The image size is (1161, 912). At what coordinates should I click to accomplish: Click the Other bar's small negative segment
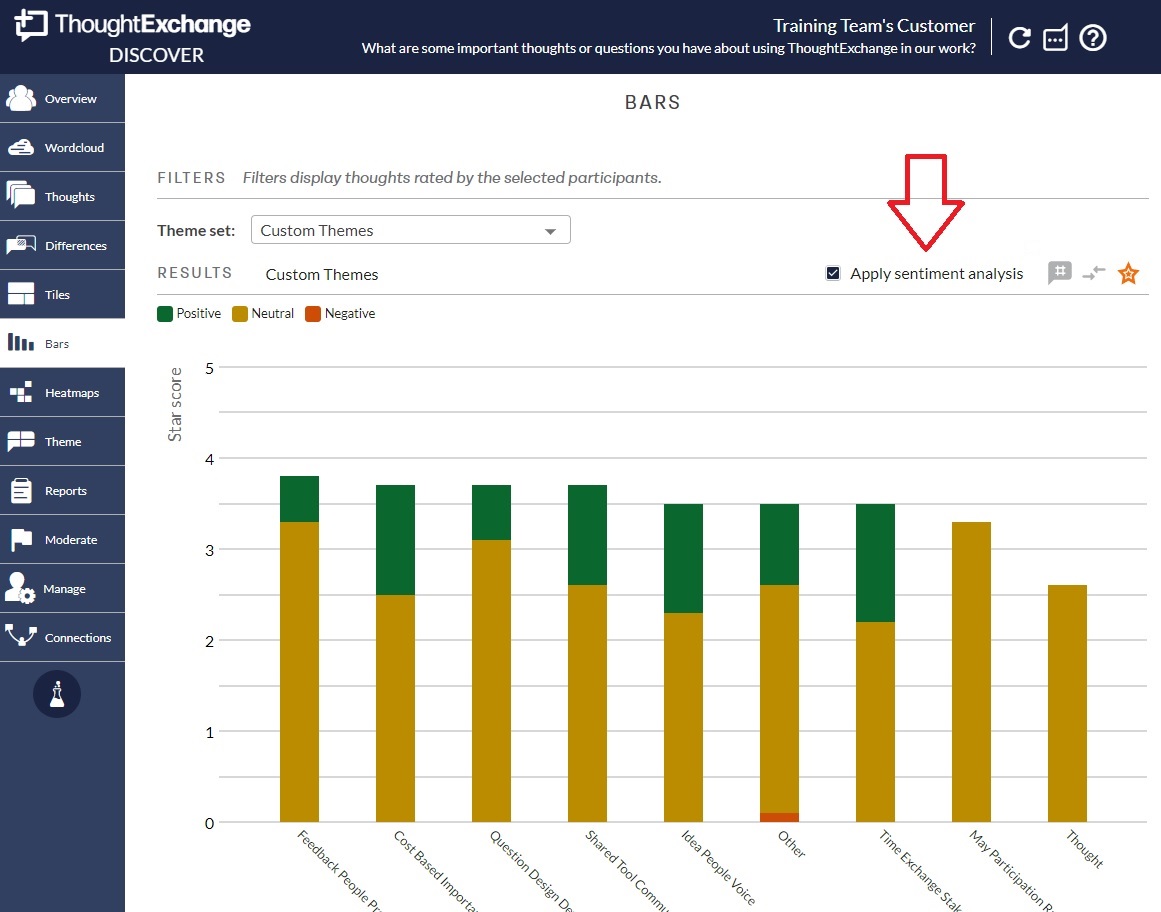[x=779, y=817]
